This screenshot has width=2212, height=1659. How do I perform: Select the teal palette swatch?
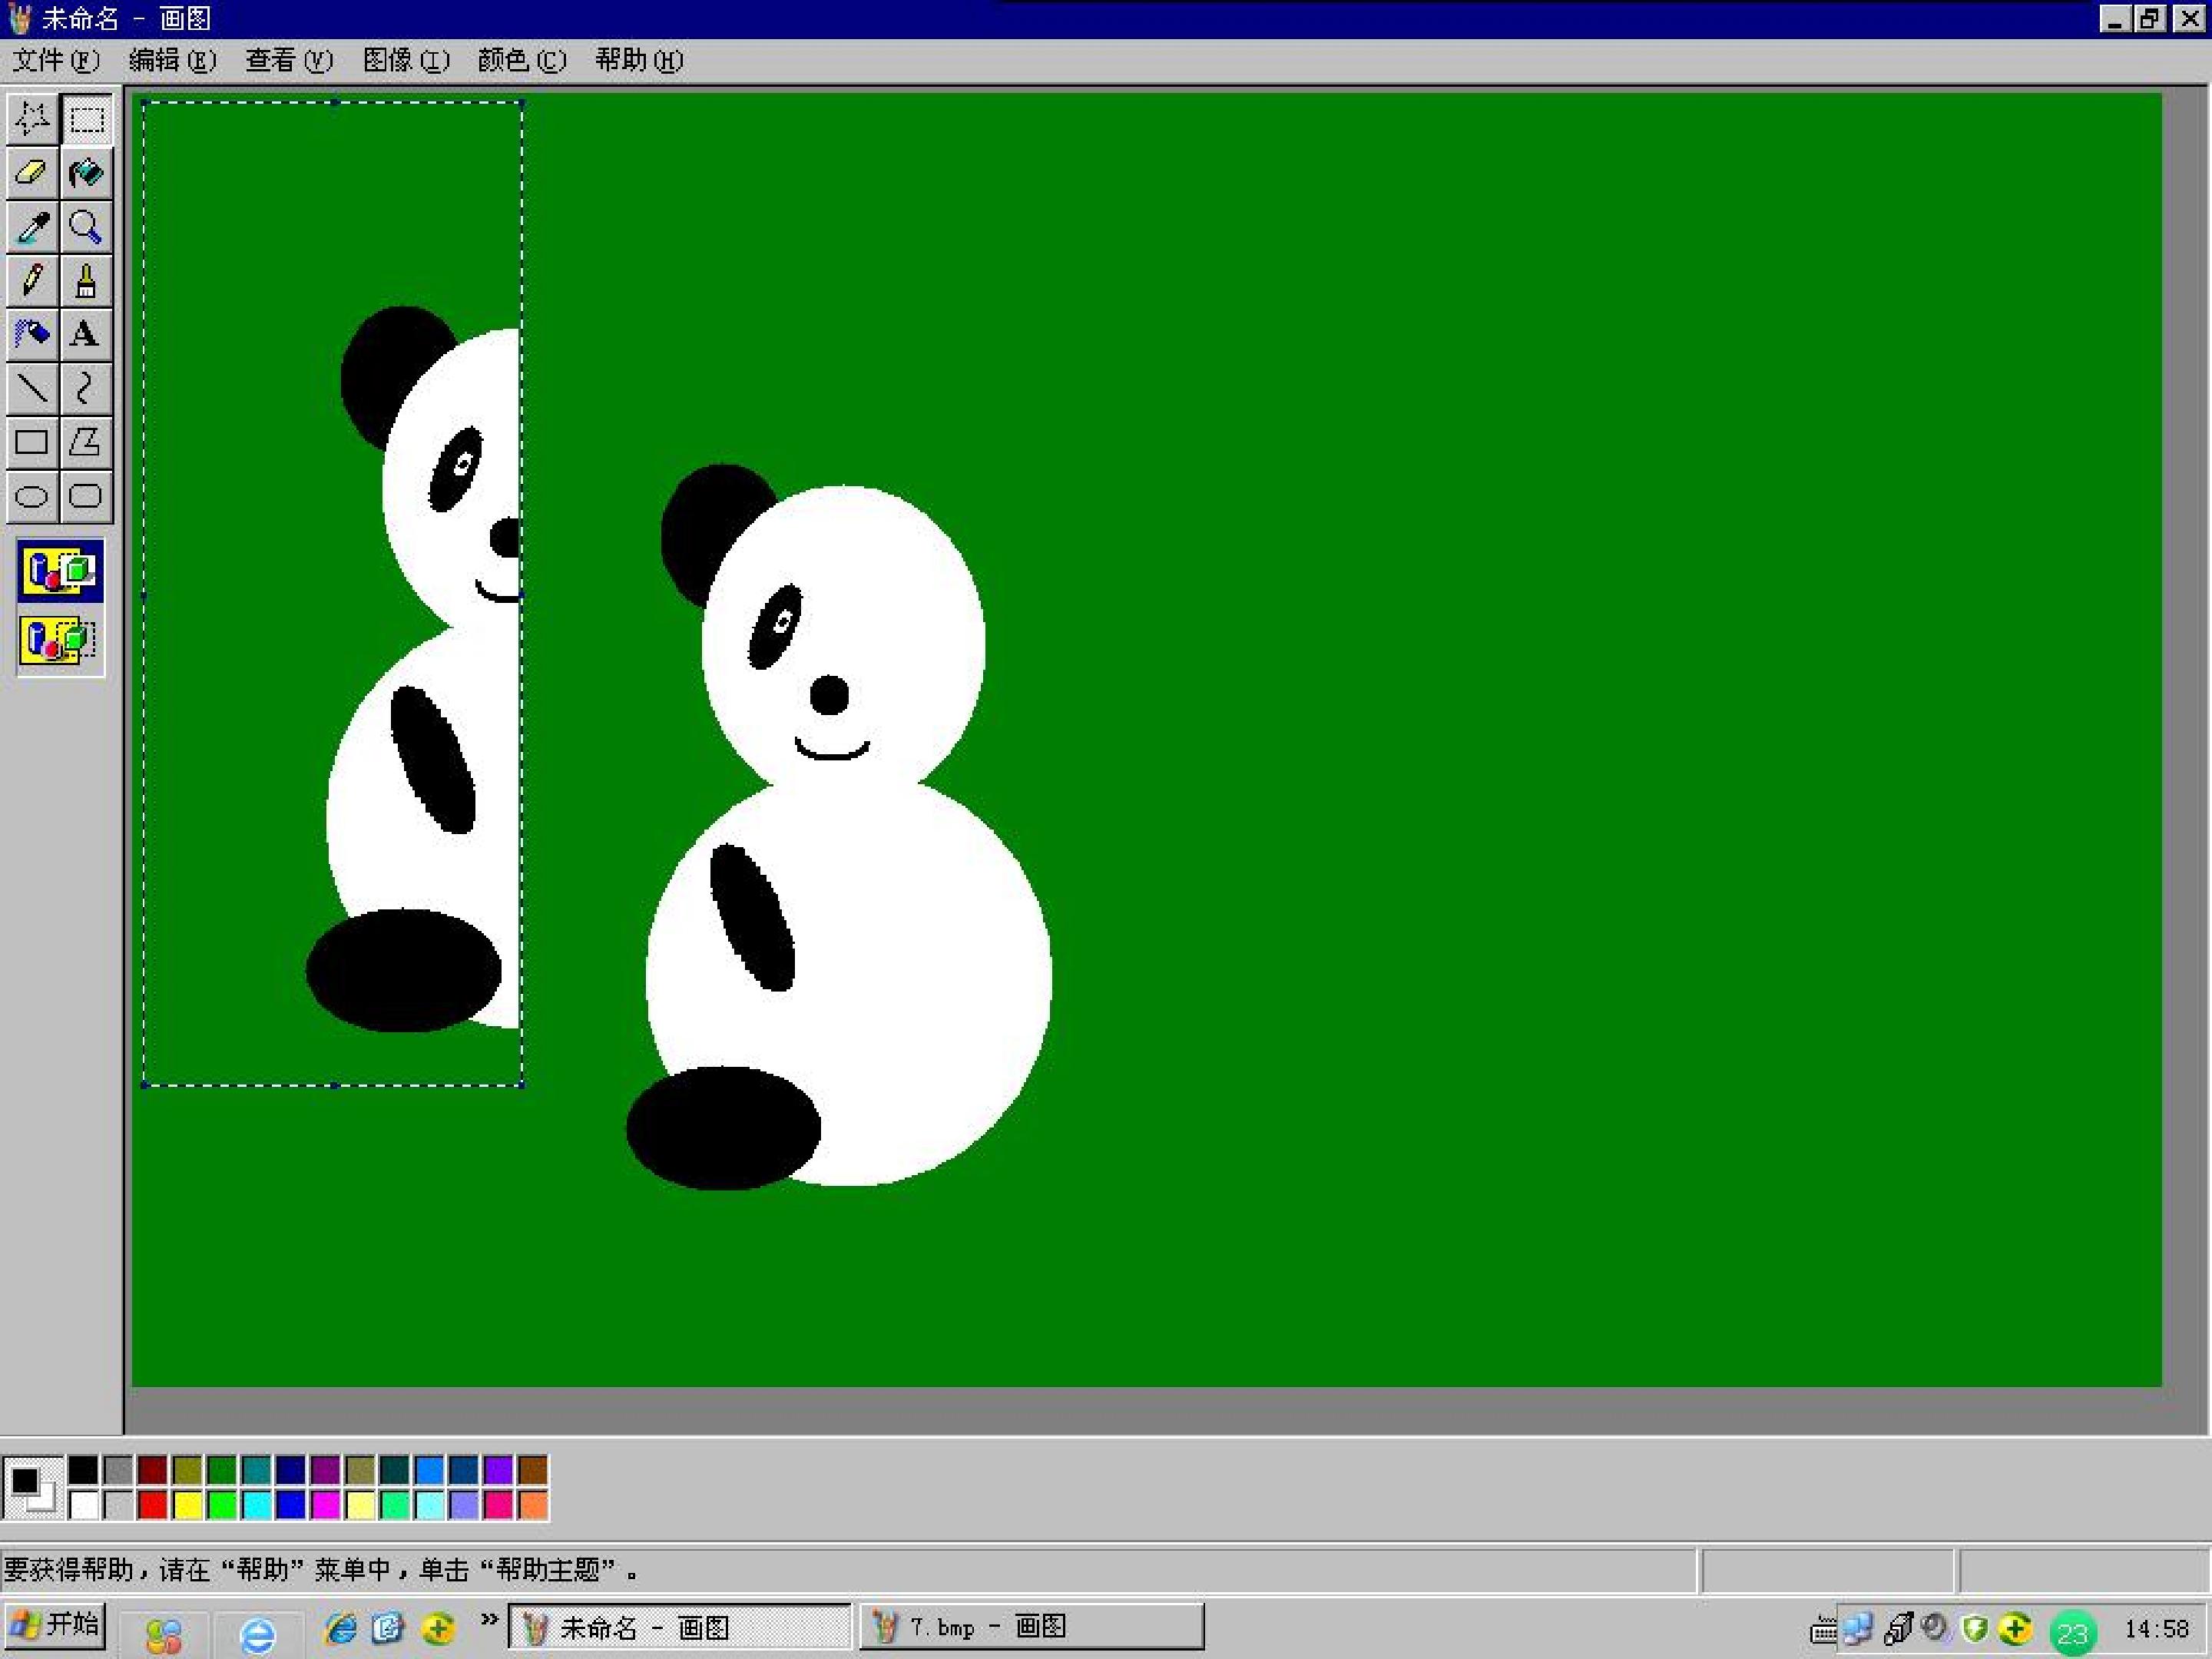[x=257, y=1470]
